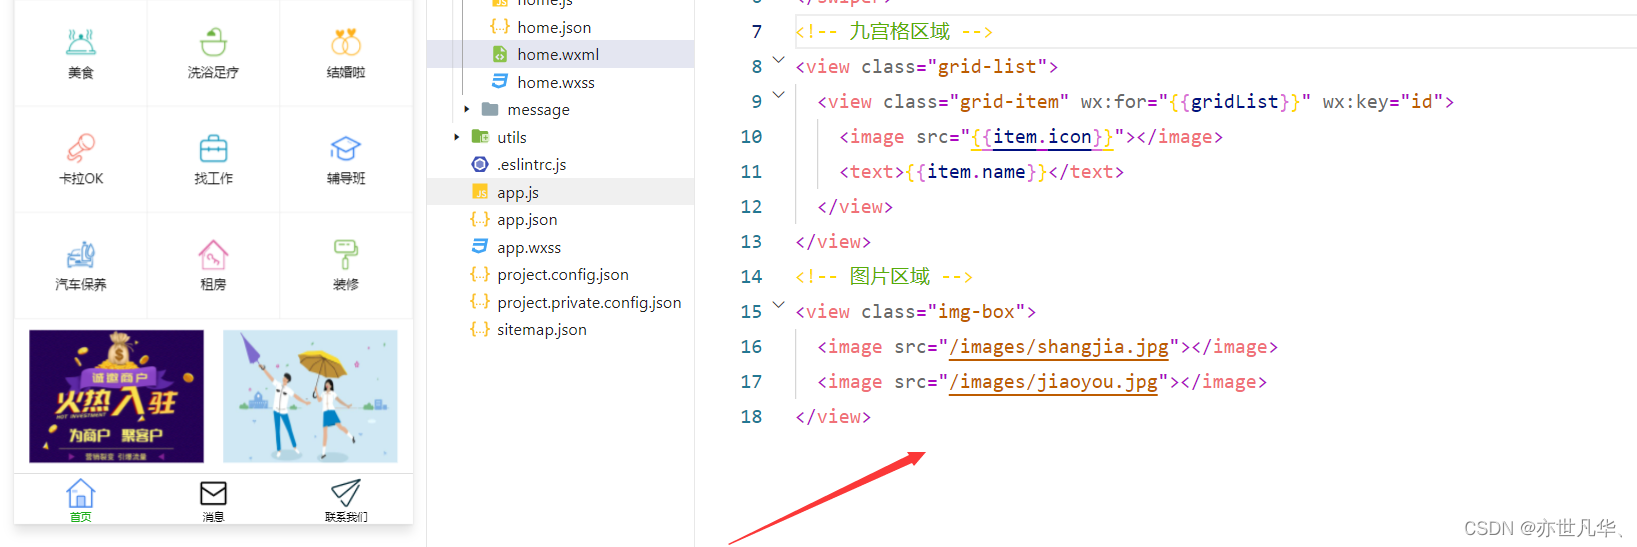
Task: Fold the grid-item view at line 9
Action: coord(778,95)
